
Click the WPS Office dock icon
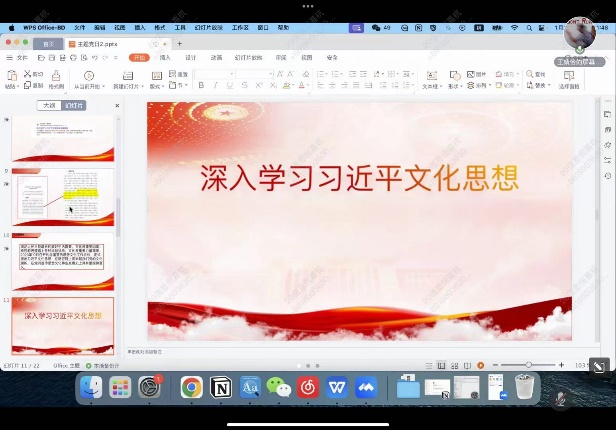337,387
